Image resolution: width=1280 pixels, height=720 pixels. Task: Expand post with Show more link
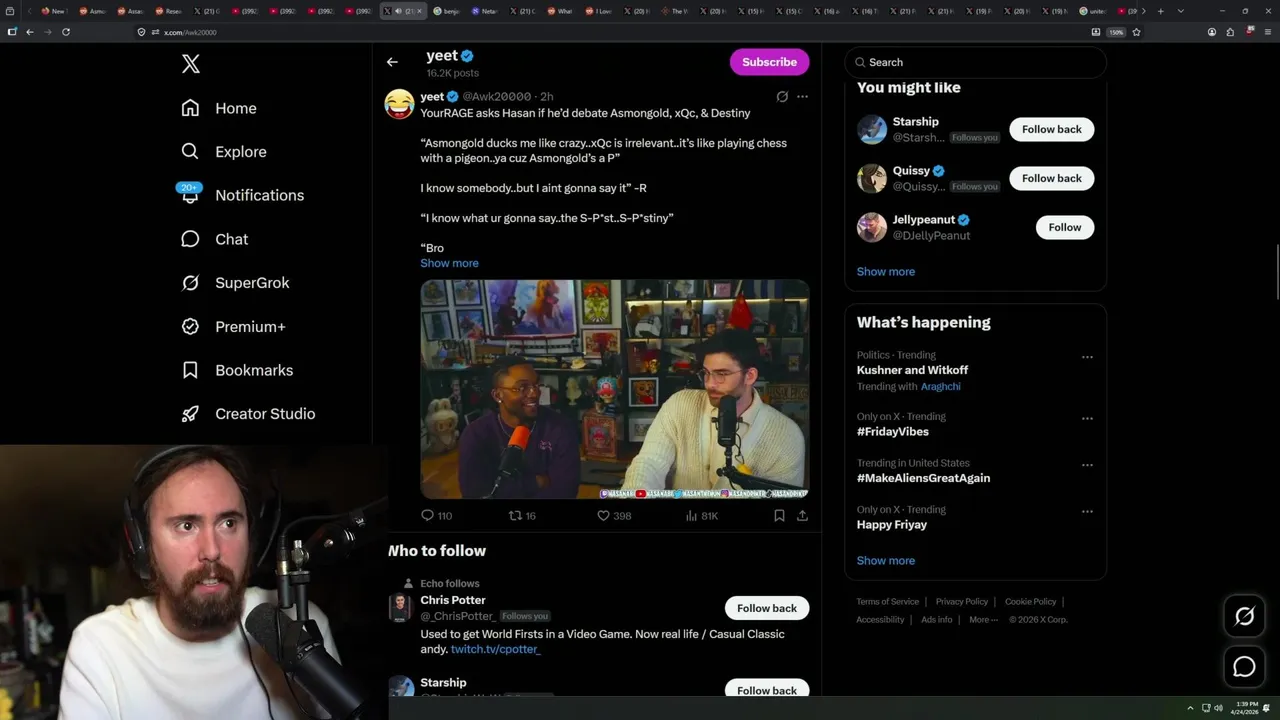coord(449,263)
